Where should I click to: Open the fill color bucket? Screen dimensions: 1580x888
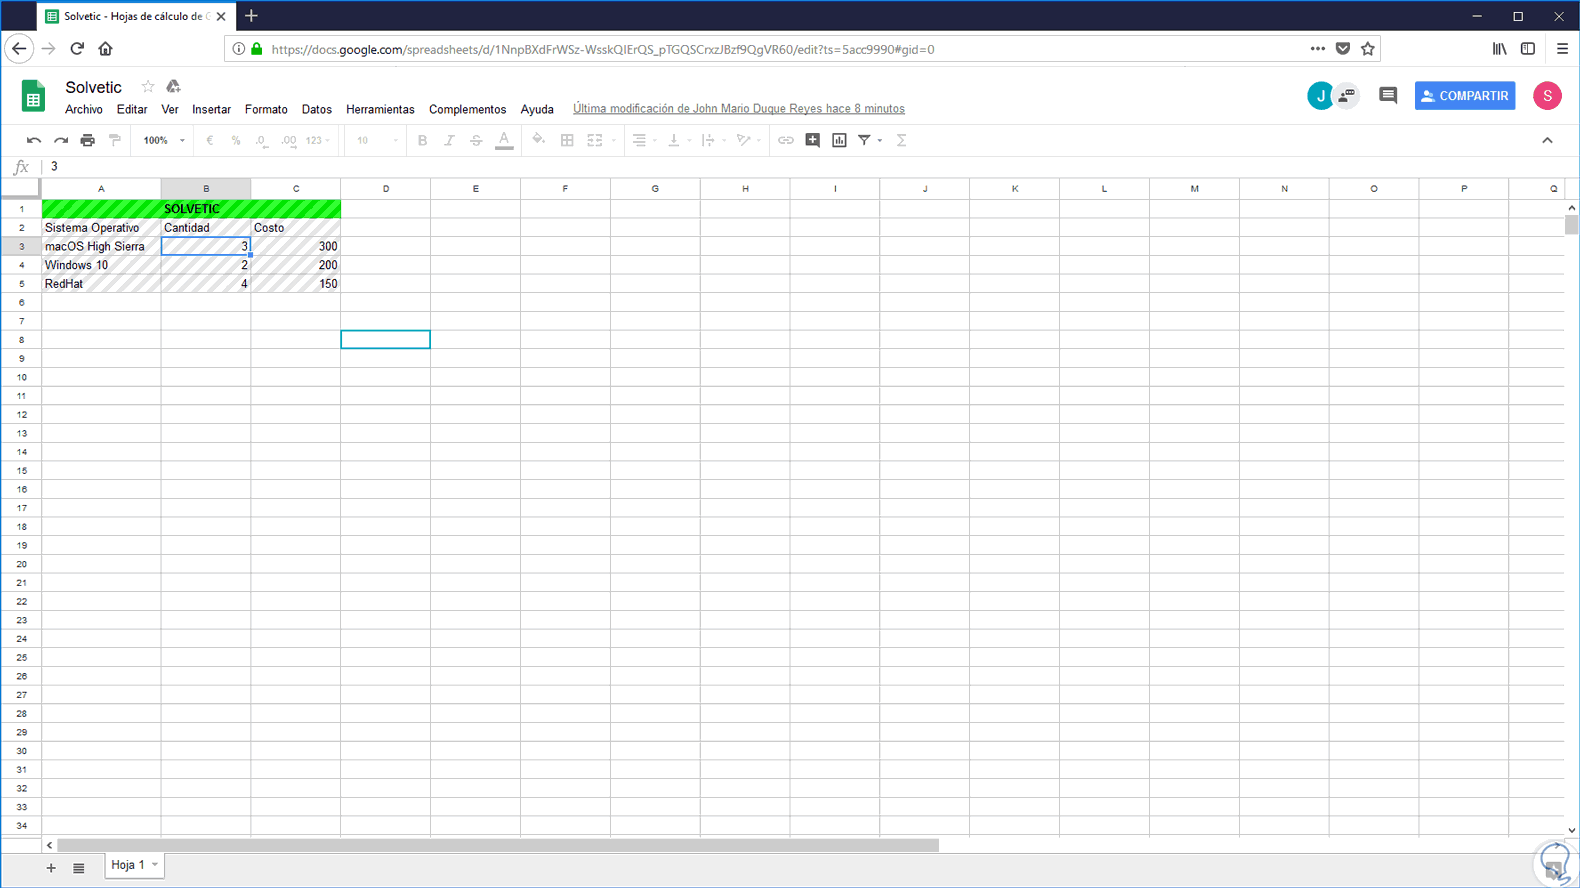point(539,140)
